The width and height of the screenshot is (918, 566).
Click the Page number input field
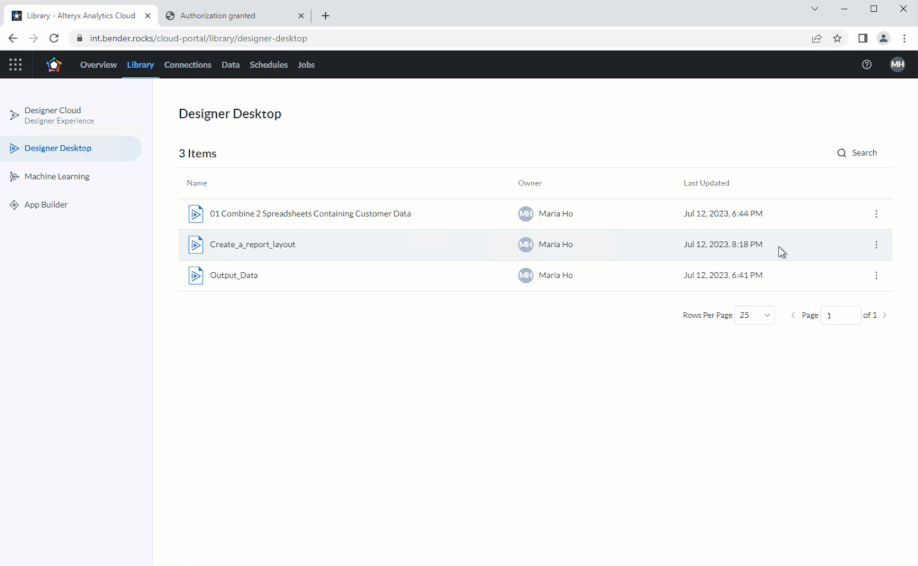[840, 315]
